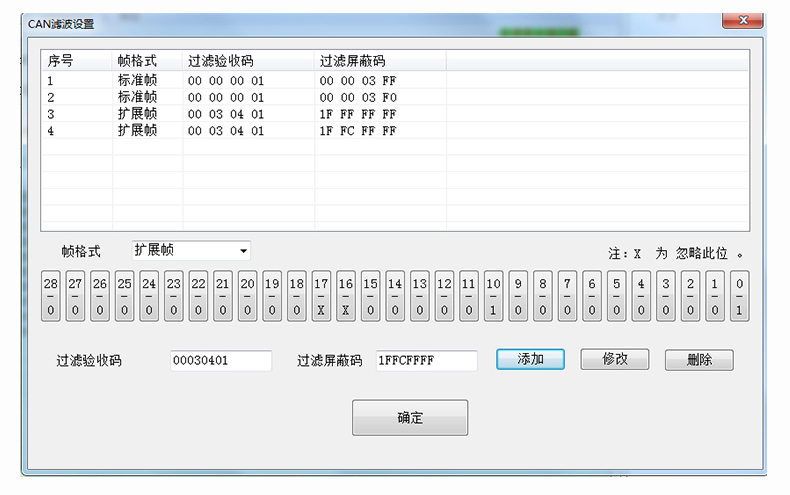Toggle filter bit 5 button
This screenshot has height=495, width=790.
coord(617,296)
